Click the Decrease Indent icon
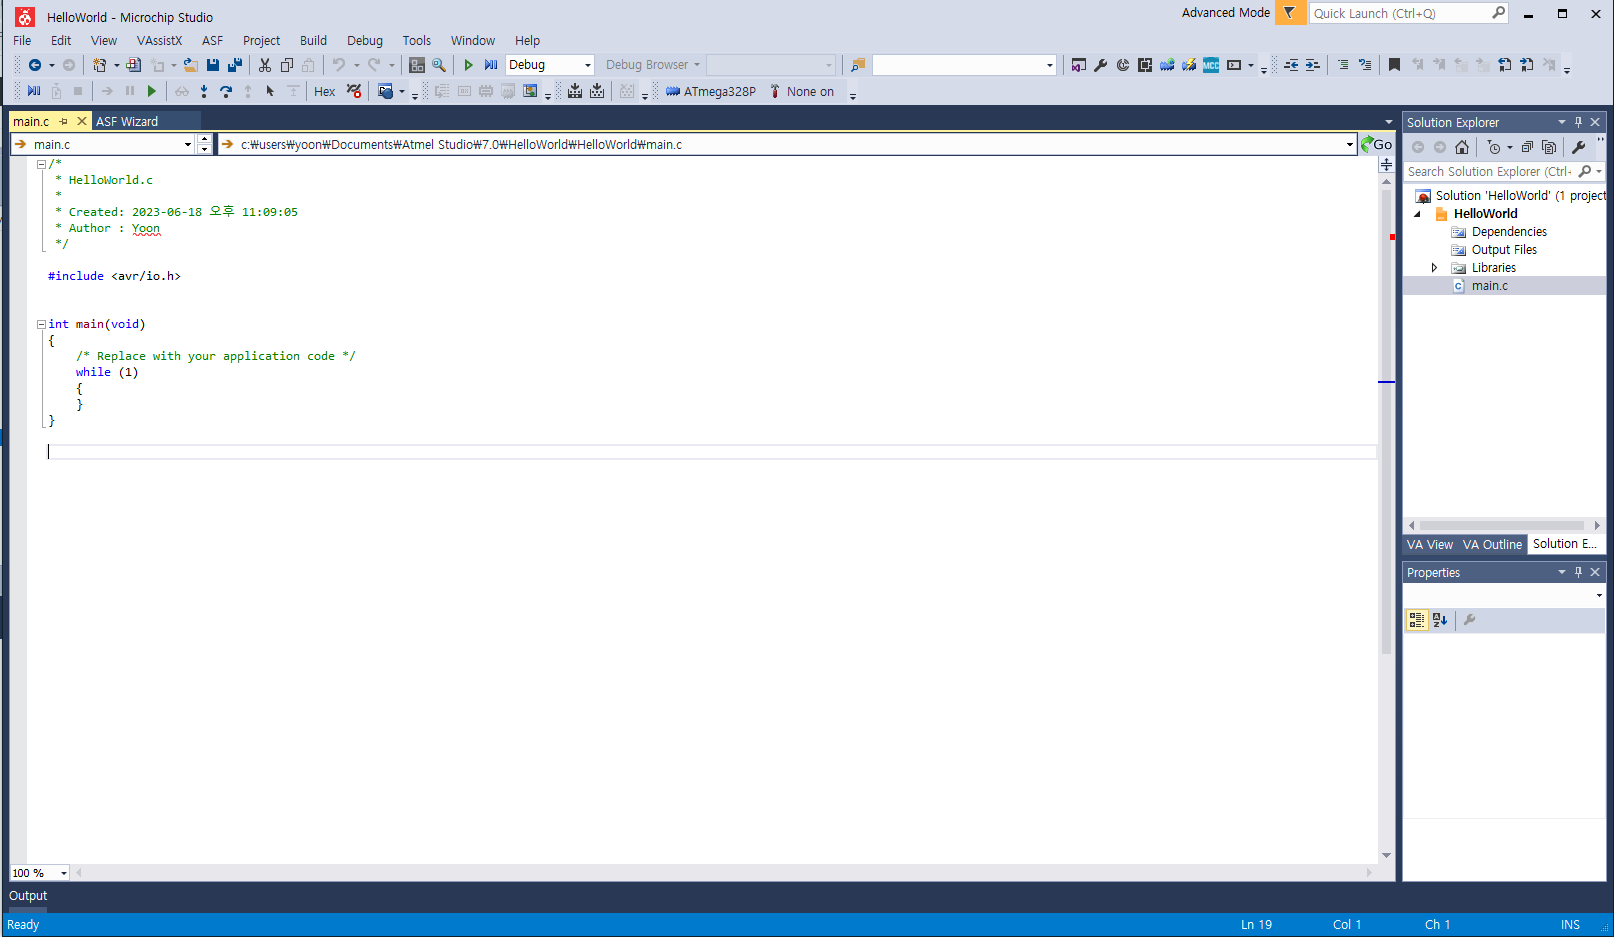The height and width of the screenshot is (937, 1614). pyautogui.click(x=1291, y=65)
